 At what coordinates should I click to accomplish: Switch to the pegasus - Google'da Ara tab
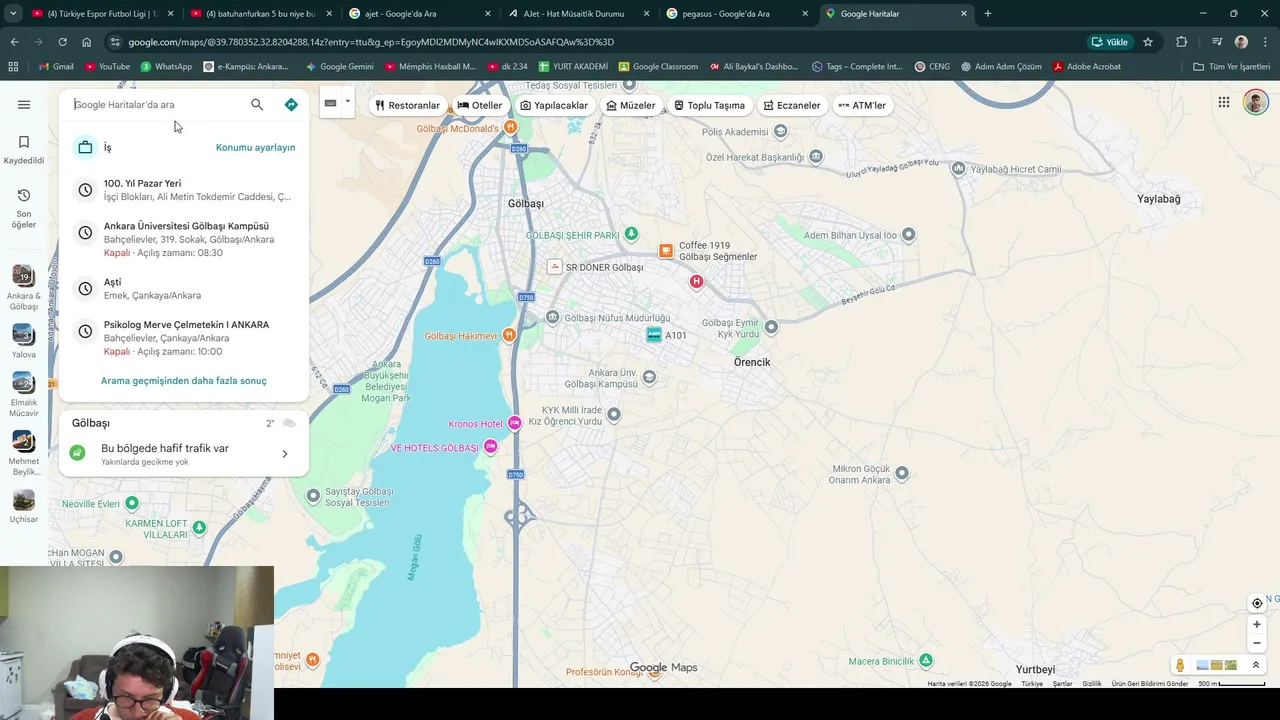737,14
